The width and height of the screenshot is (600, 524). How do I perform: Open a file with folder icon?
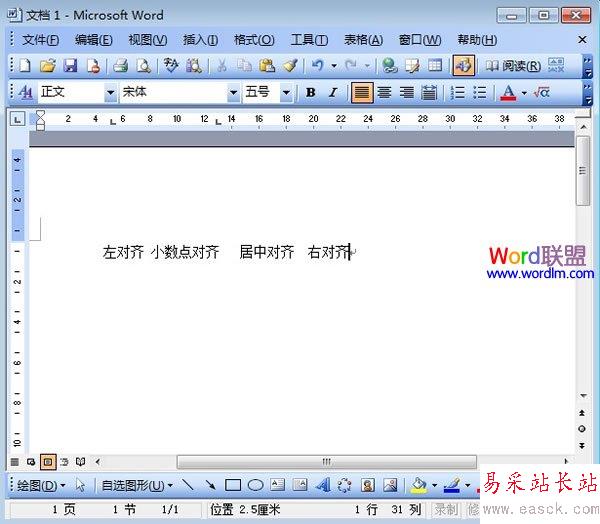click(48, 66)
